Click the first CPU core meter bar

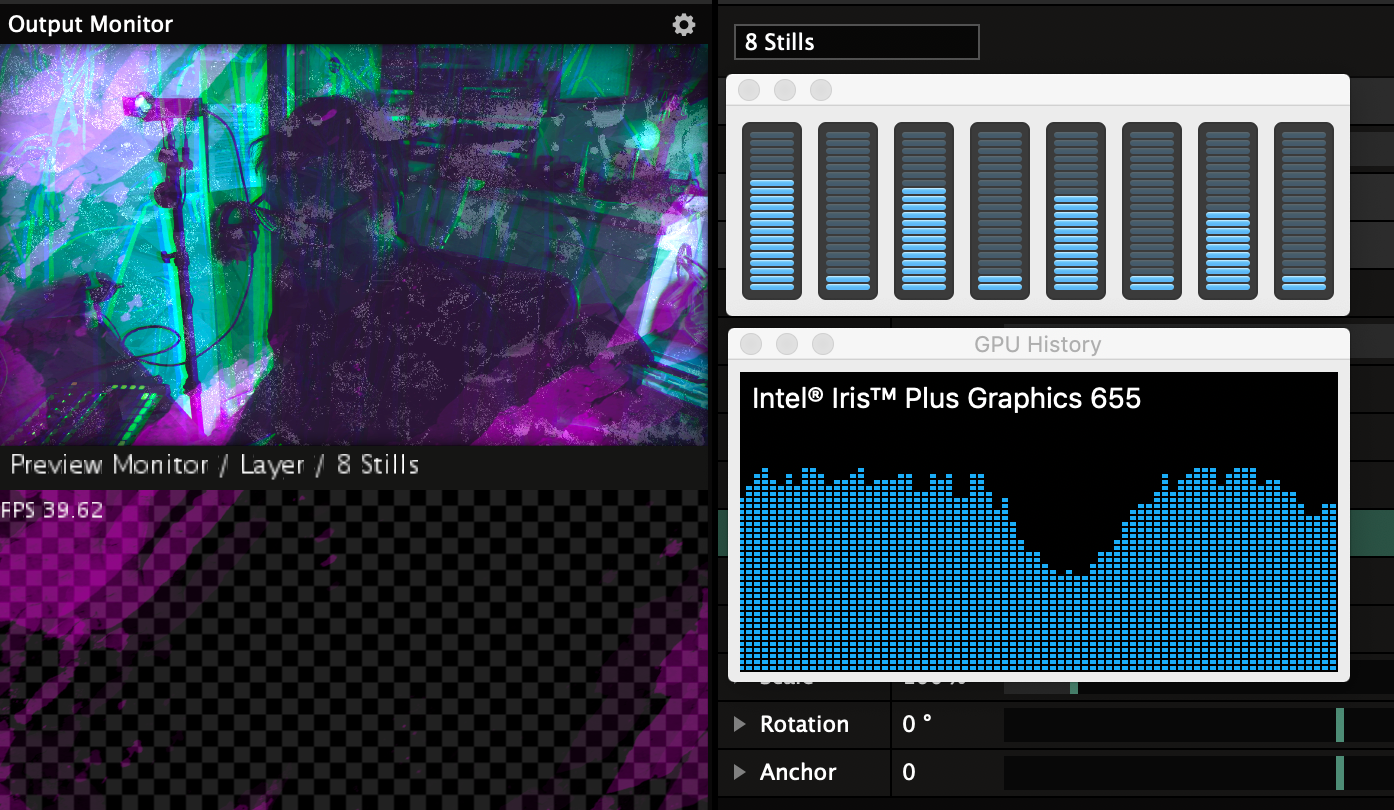(771, 210)
